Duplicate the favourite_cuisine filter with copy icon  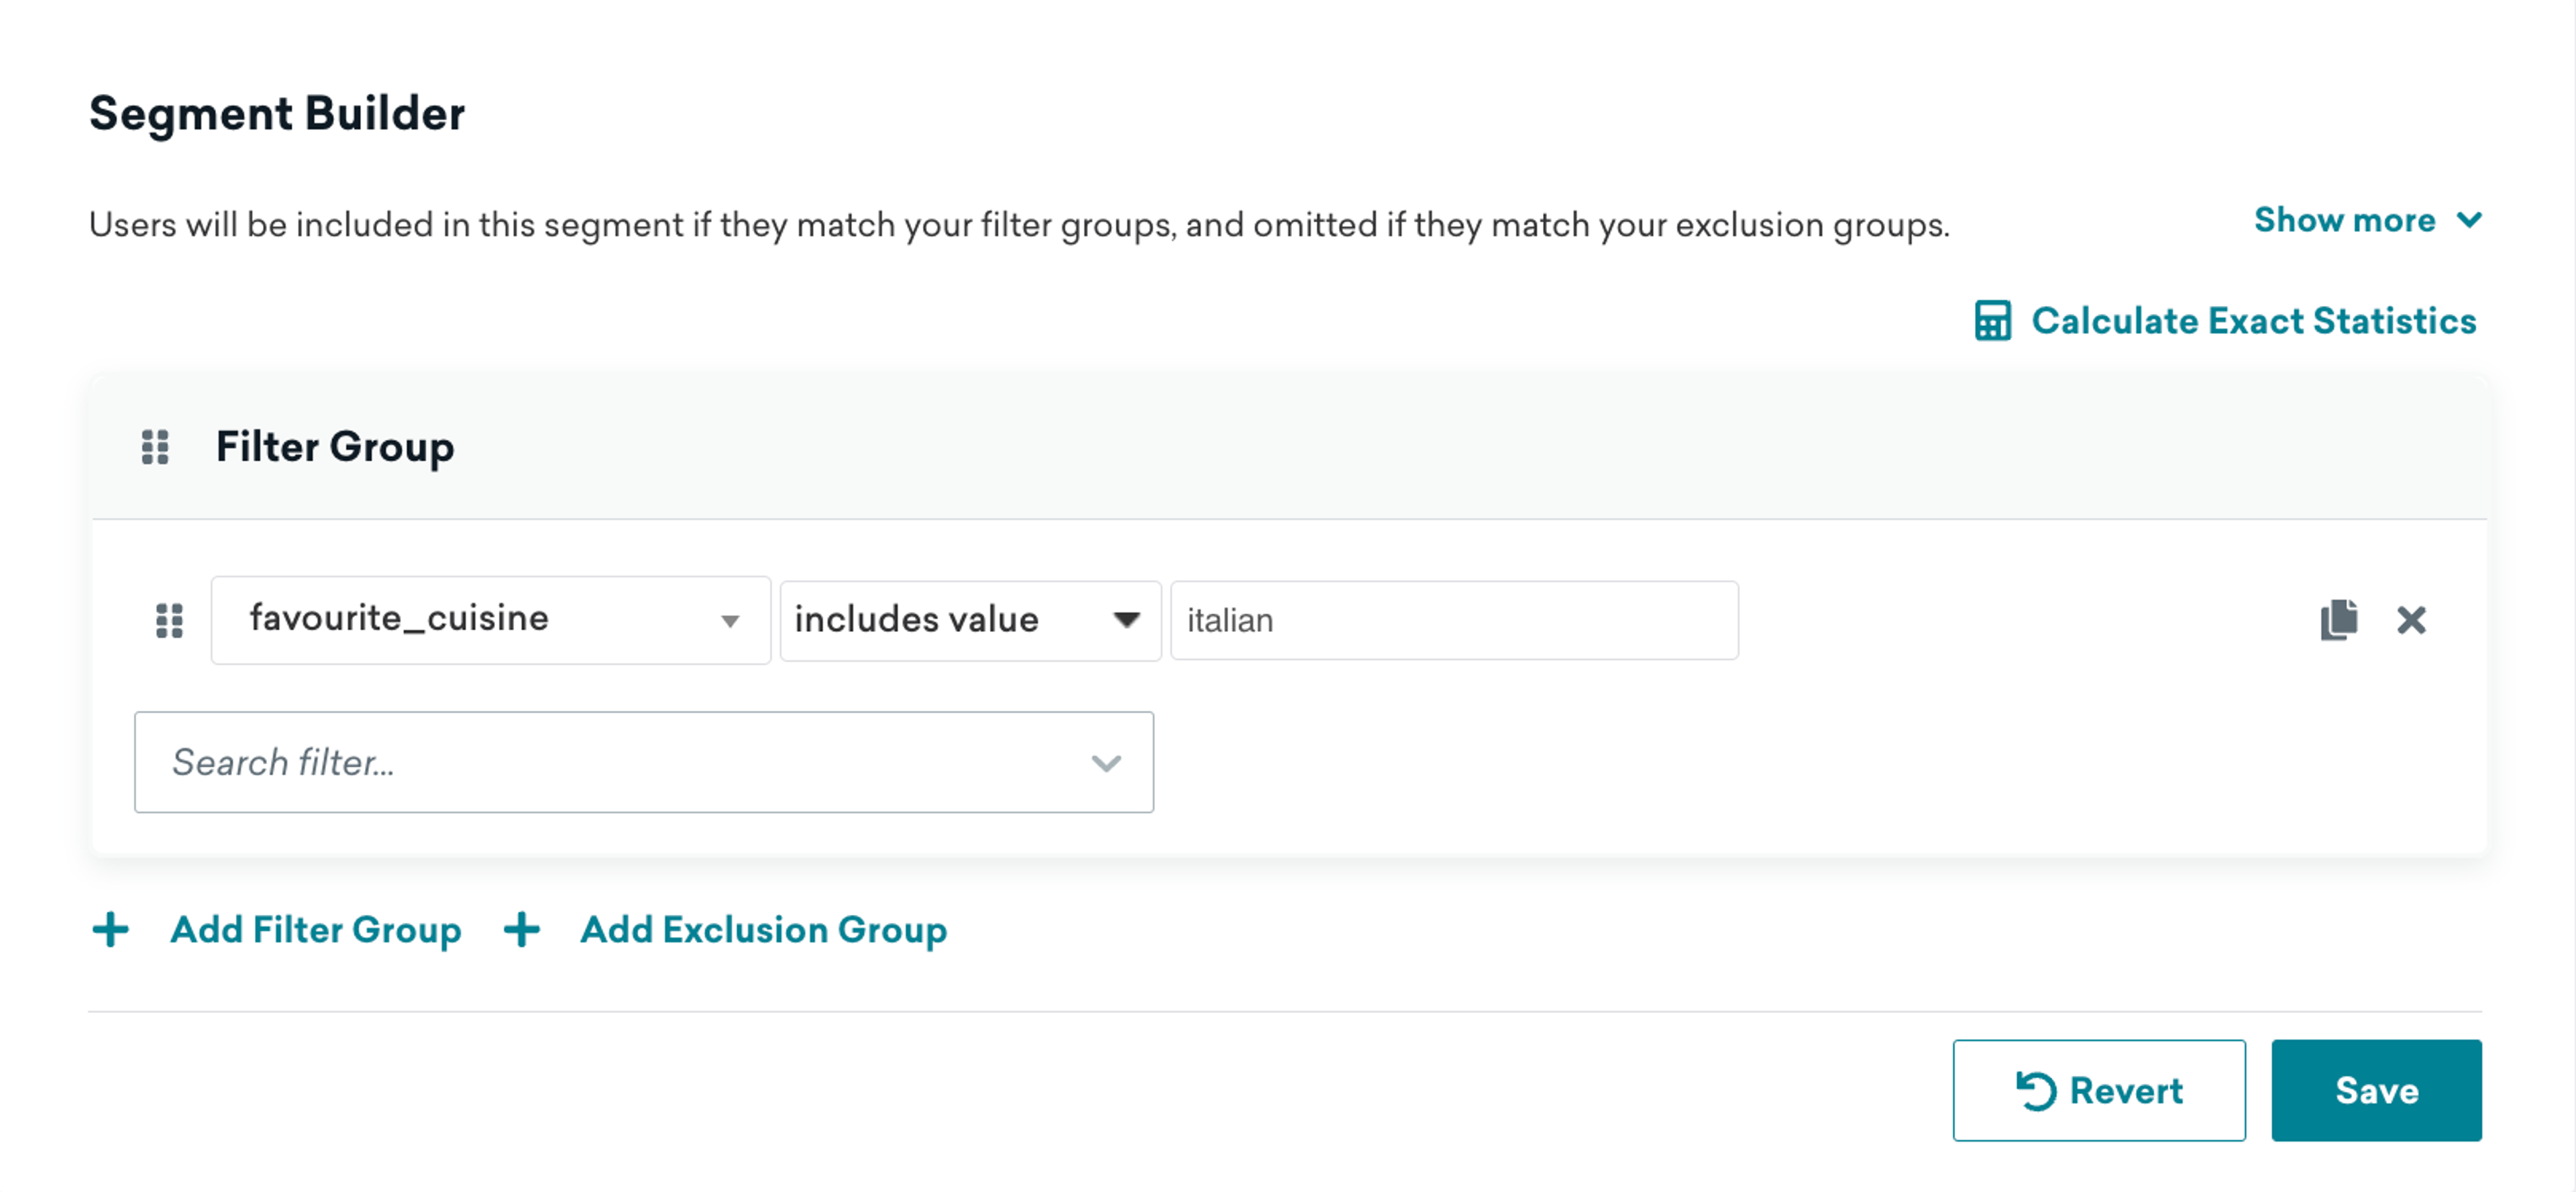point(2338,620)
